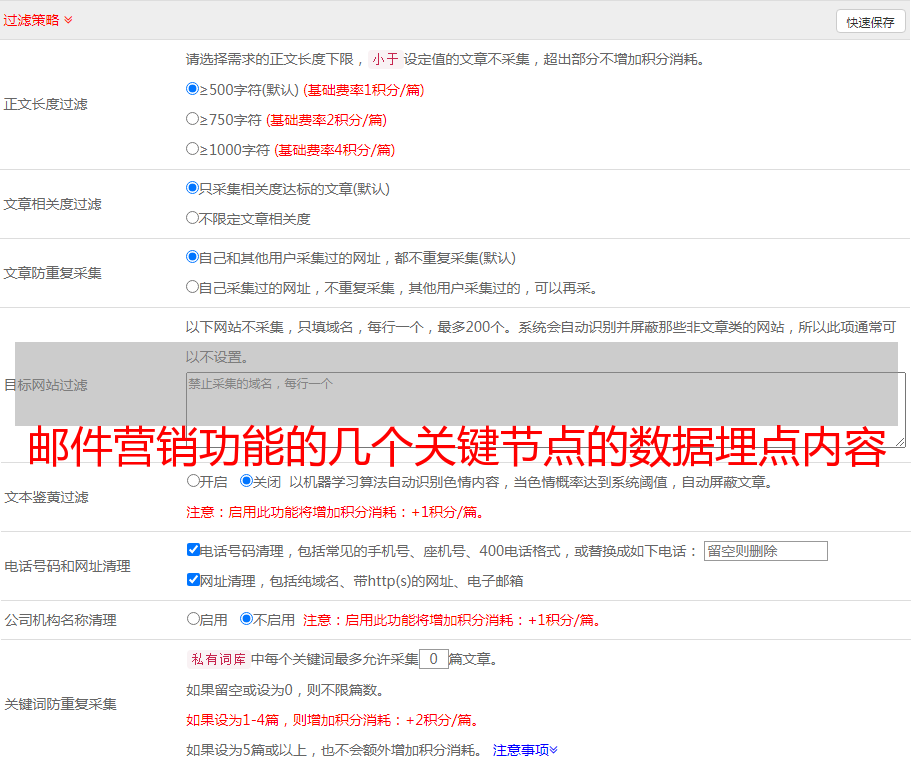Screen dimensions: 912x768
Task: Select 不启用 for 公司机构名称清理
Action: [x=246, y=619]
